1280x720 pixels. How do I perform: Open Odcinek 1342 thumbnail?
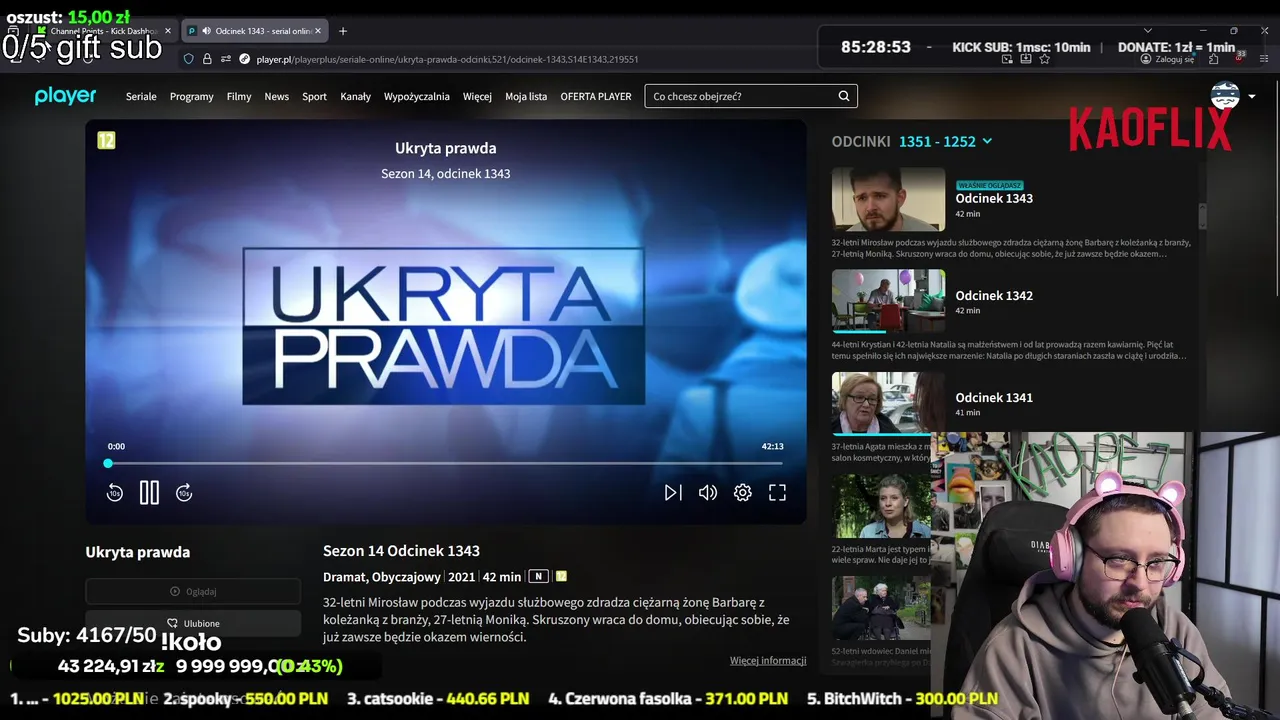coord(888,300)
